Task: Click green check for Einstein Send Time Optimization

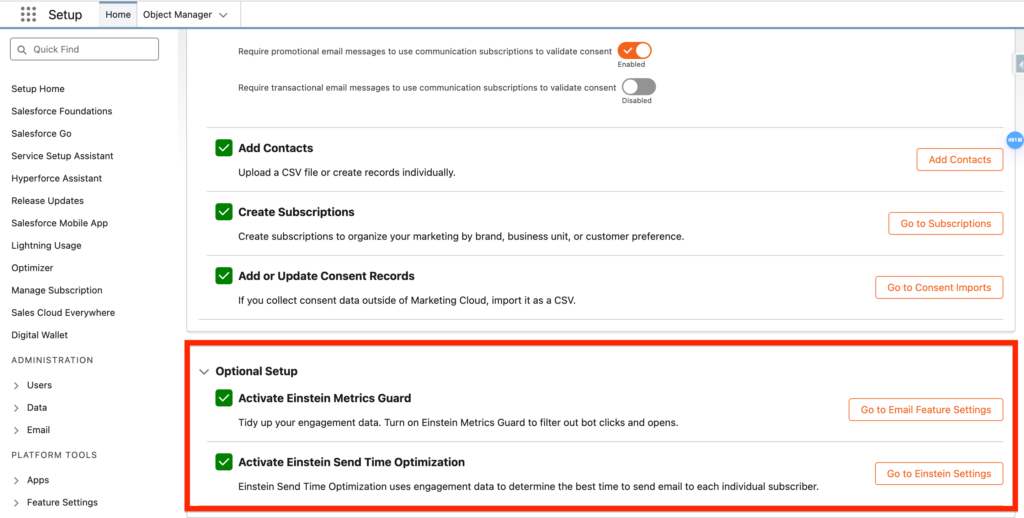Action: (x=224, y=462)
